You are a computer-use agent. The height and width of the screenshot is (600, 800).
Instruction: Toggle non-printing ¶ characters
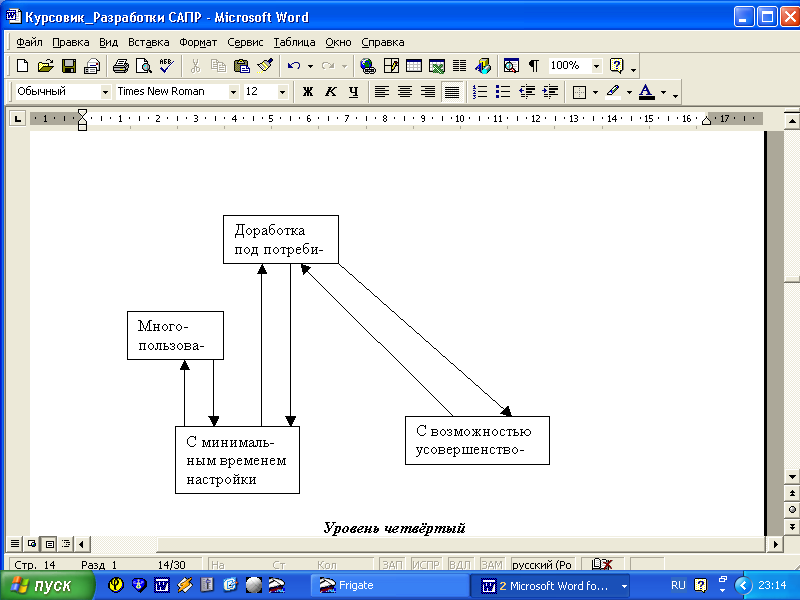click(x=534, y=66)
